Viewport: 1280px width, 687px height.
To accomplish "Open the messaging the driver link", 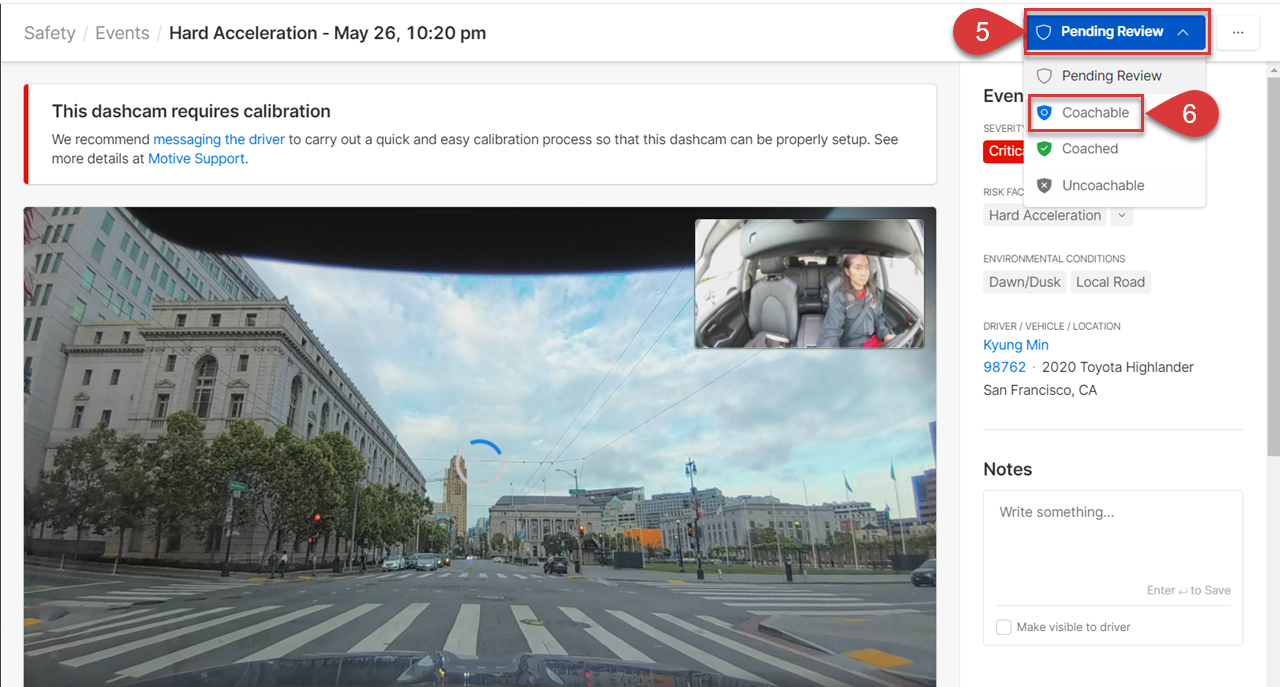I will click(219, 139).
